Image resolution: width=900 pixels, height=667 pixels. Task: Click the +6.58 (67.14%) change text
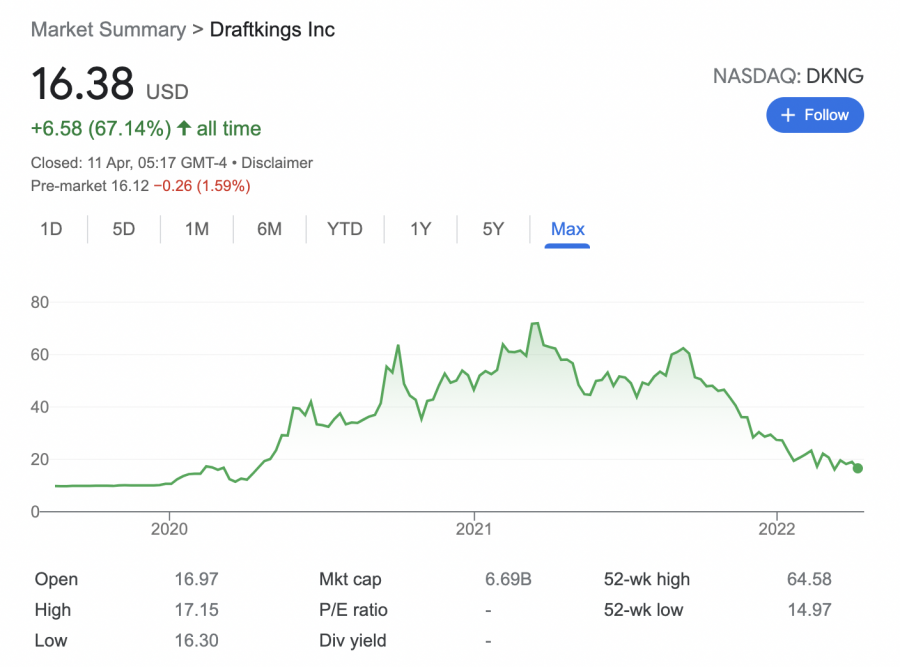click(101, 129)
